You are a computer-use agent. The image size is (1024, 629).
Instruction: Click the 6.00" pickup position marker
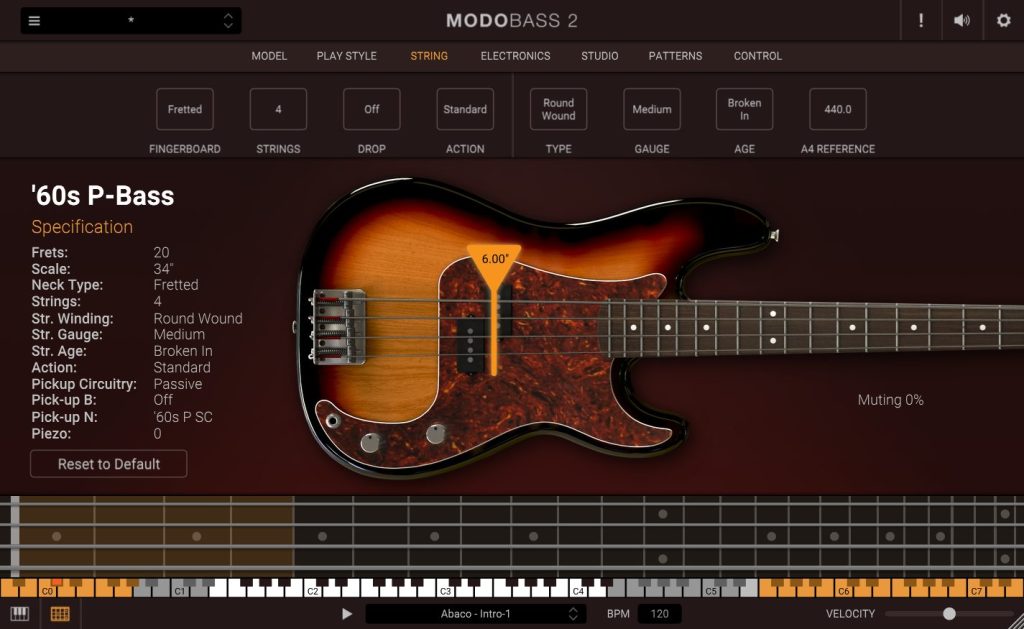pos(494,259)
